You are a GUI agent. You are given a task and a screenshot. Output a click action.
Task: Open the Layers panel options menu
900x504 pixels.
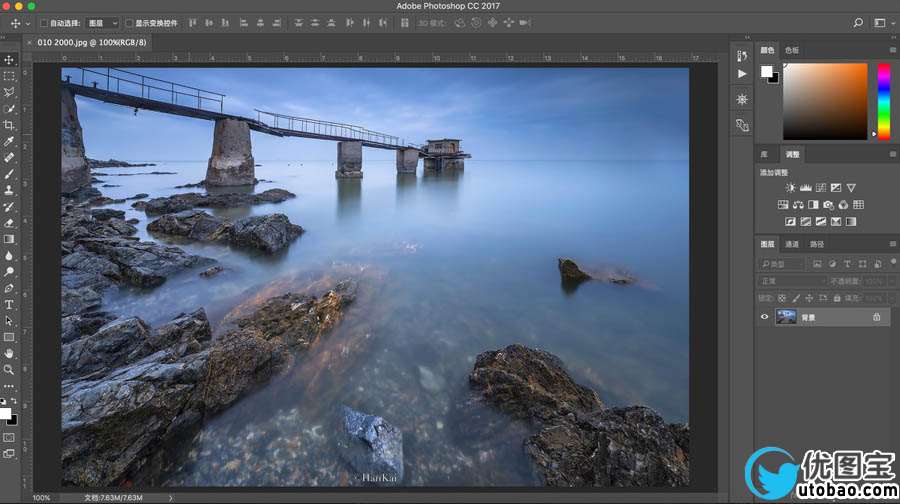coord(893,245)
